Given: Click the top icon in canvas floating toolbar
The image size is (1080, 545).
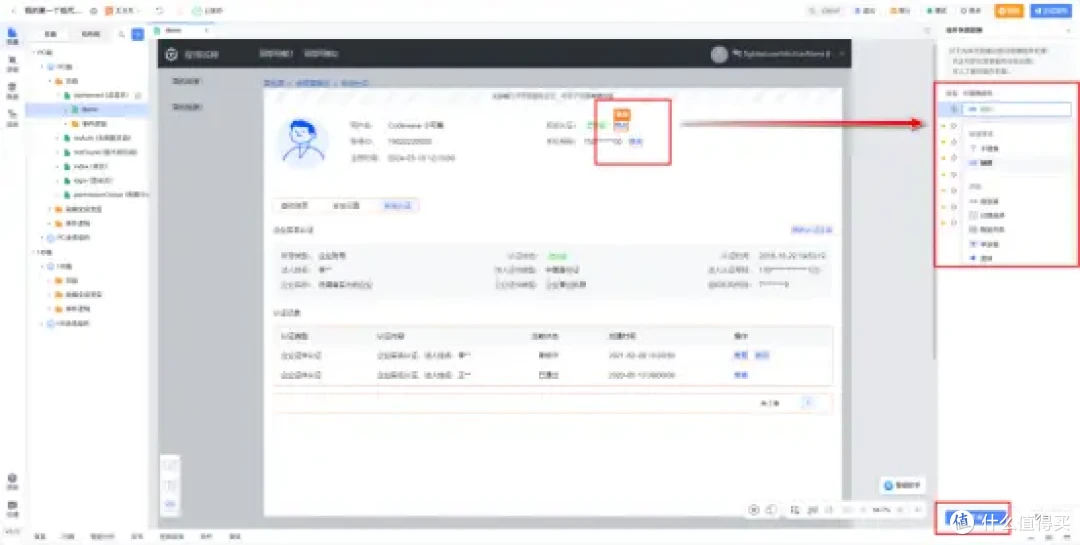Looking at the screenshot, I should coord(170,466).
